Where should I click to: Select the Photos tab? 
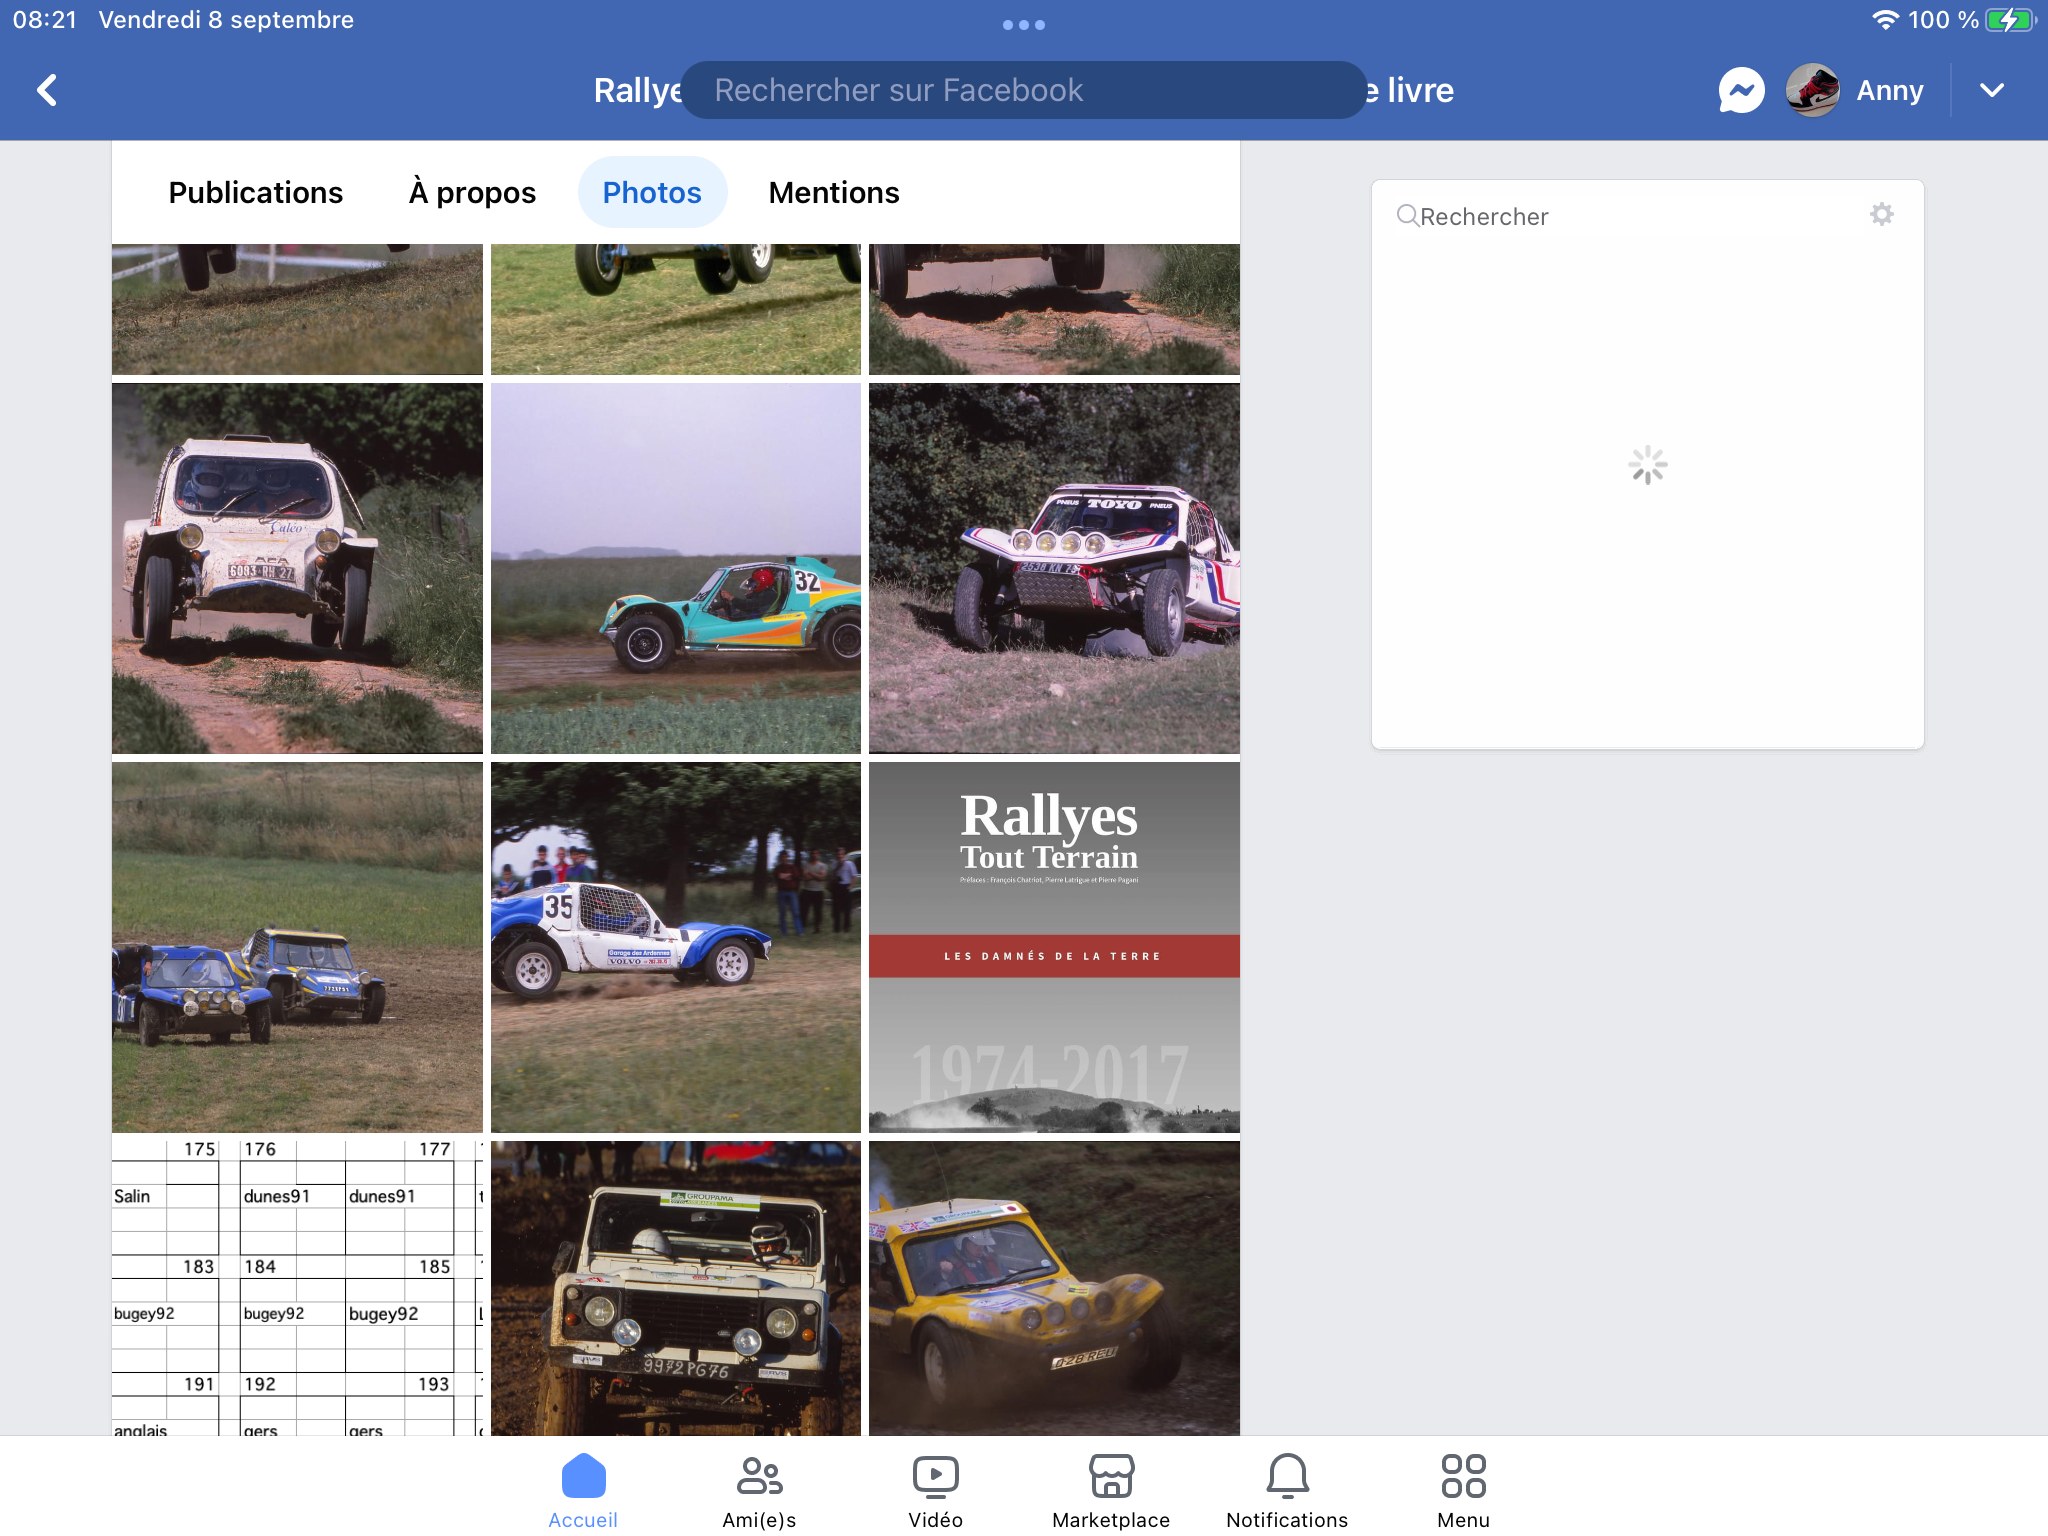pyautogui.click(x=652, y=192)
